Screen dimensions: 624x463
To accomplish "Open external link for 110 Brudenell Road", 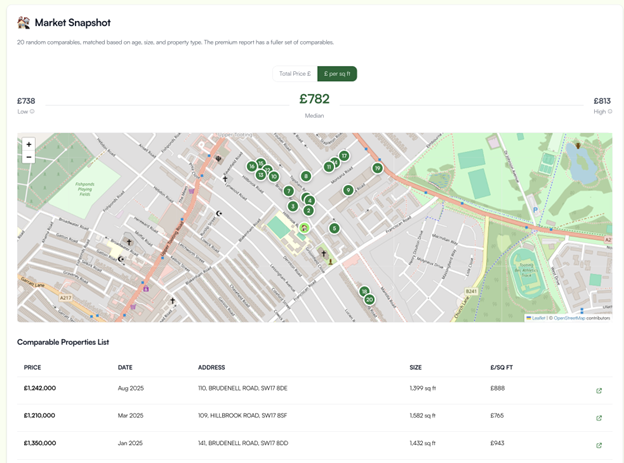I will click(x=599, y=391).
